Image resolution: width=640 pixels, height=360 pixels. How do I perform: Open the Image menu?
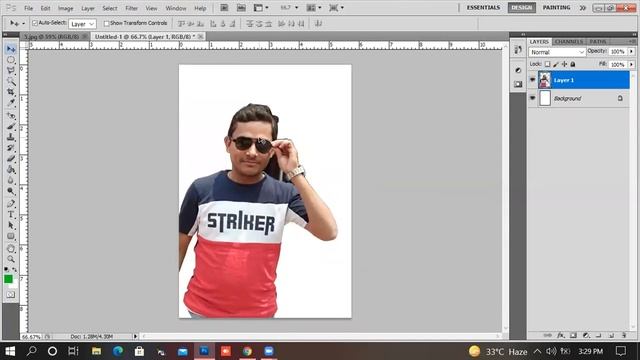coord(65,8)
